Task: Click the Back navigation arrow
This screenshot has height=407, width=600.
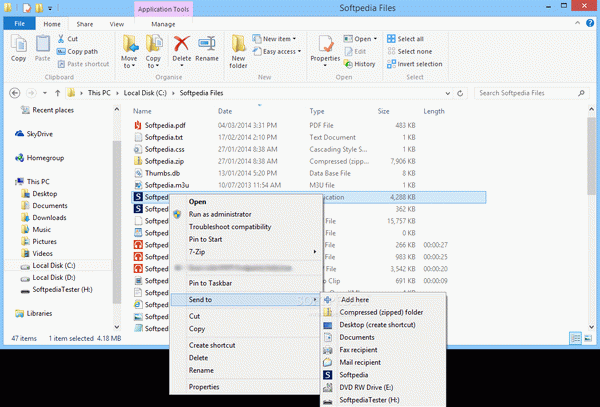Action: click(x=15, y=93)
